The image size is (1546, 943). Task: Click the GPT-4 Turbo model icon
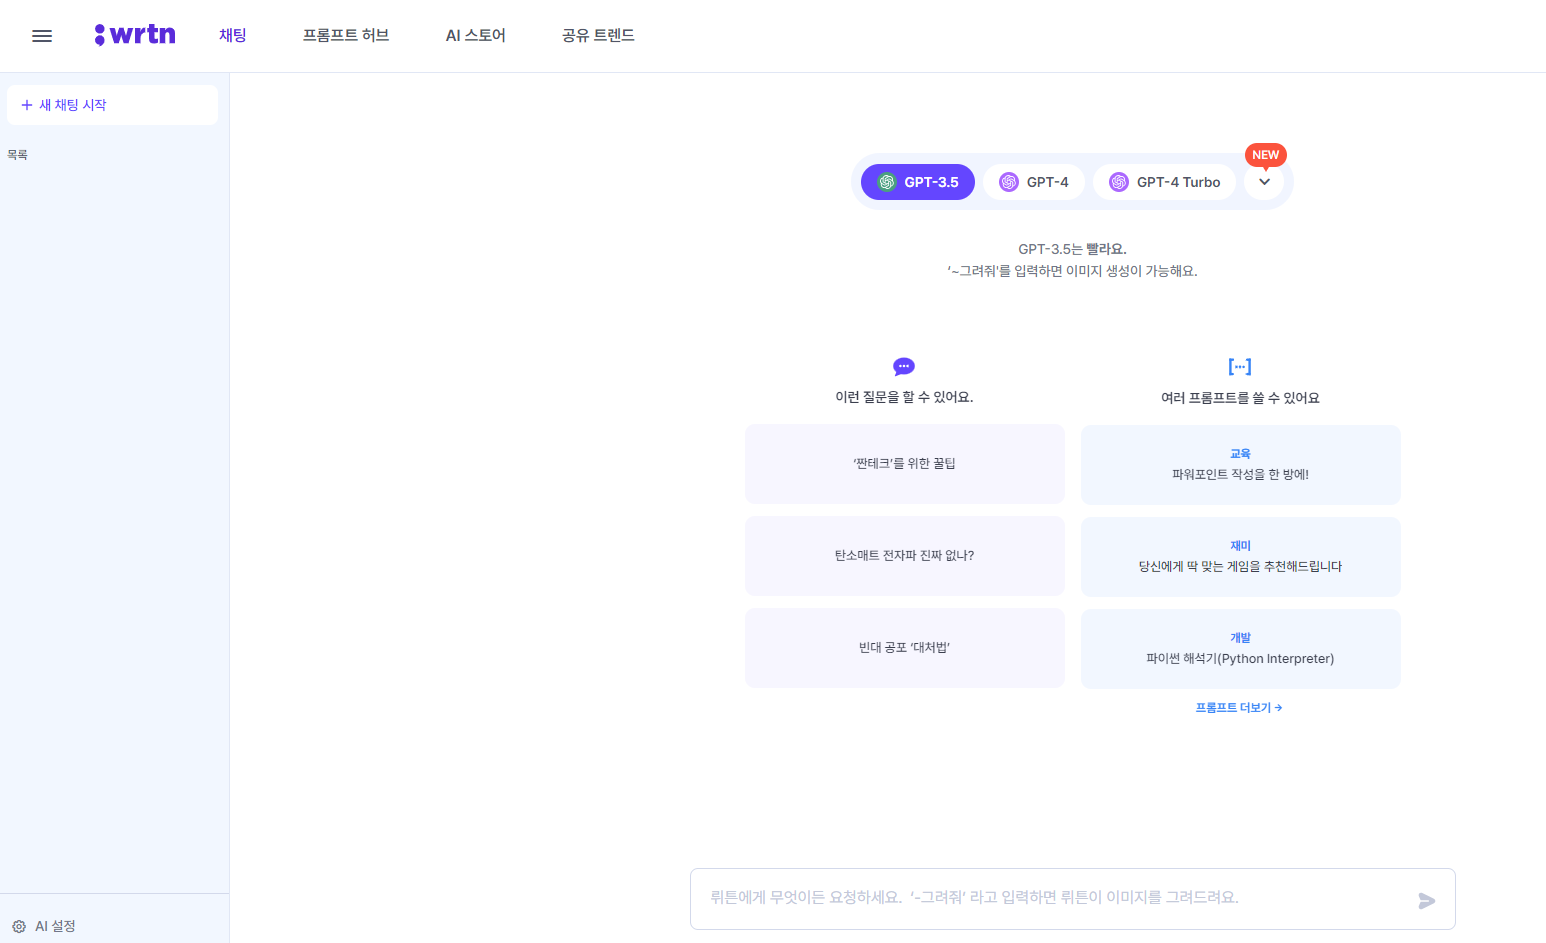[x=1119, y=182]
